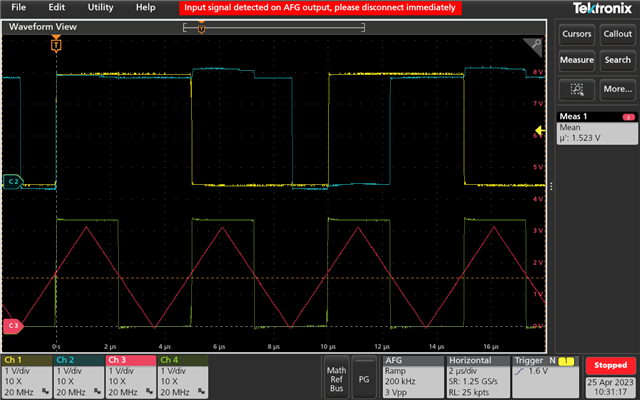The width and height of the screenshot is (640, 400).
Task: Select the Ch 3 channel badge
Action: 131,377
